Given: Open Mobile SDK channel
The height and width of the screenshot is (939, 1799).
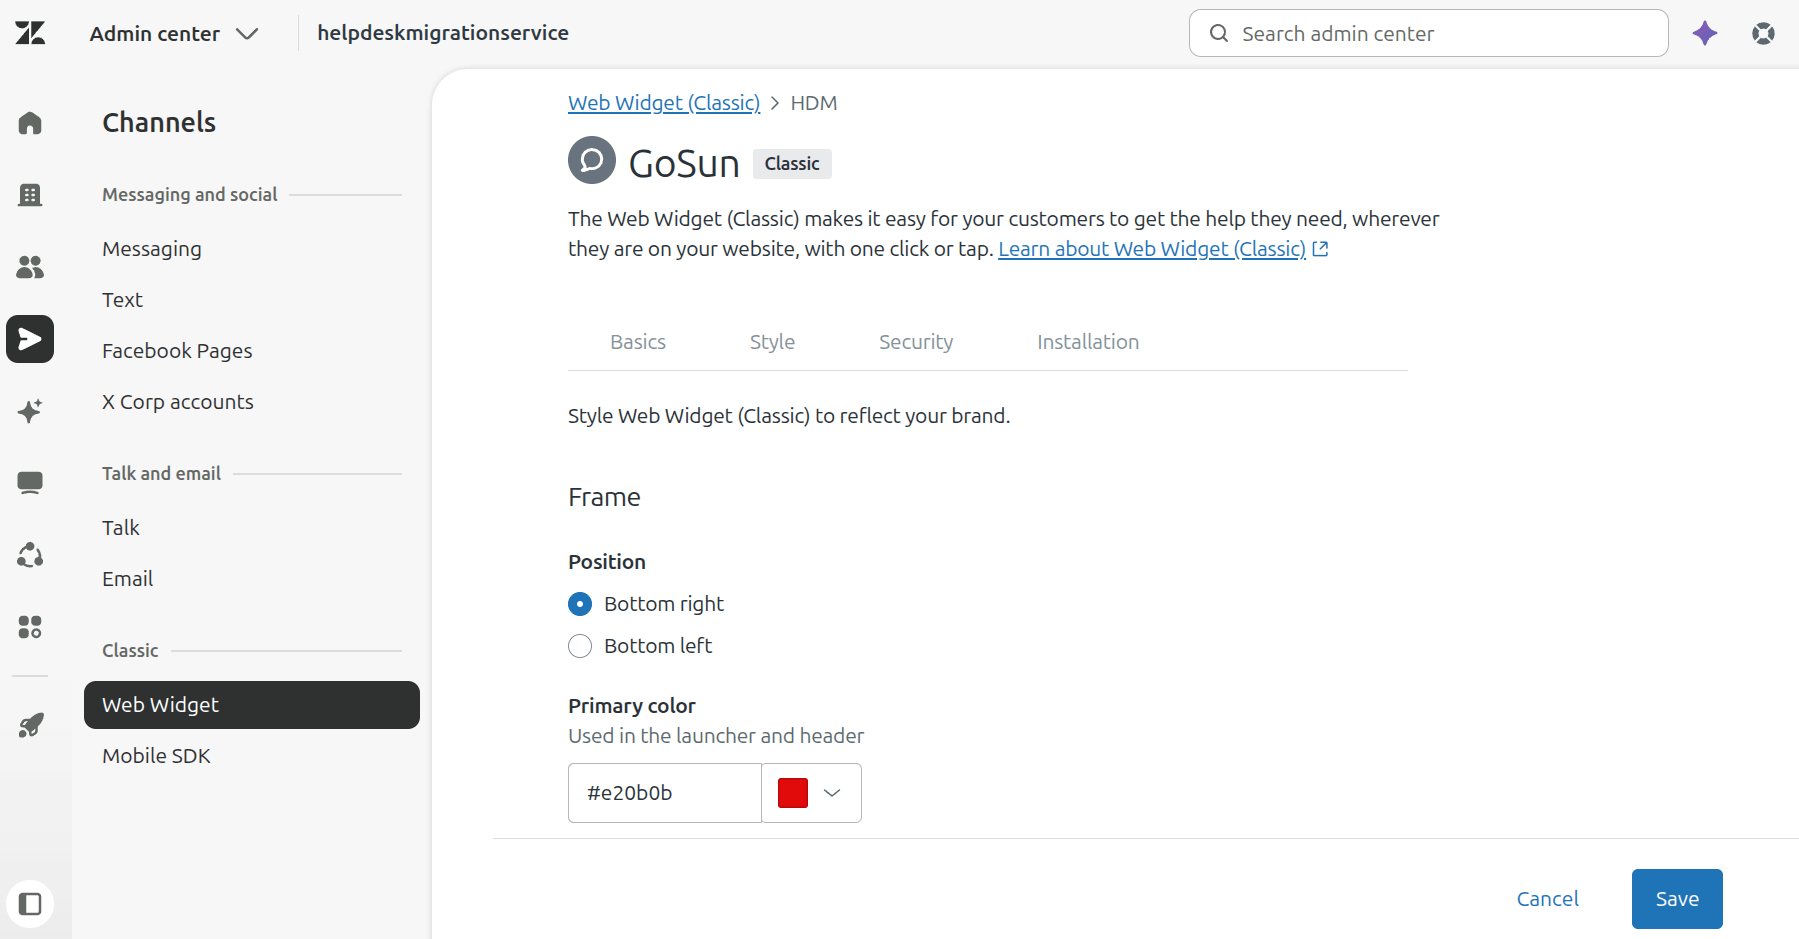Looking at the screenshot, I should point(156,756).
